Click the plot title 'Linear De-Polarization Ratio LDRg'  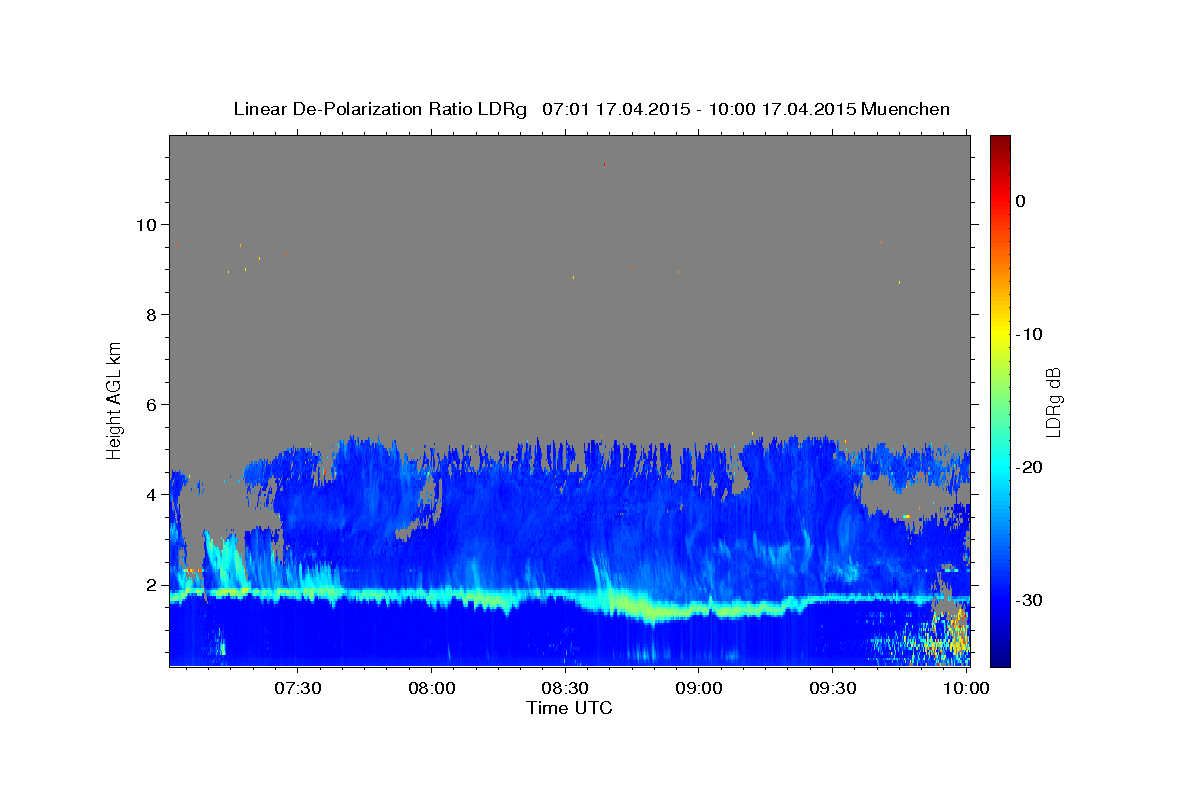click(x=379, y=109)
